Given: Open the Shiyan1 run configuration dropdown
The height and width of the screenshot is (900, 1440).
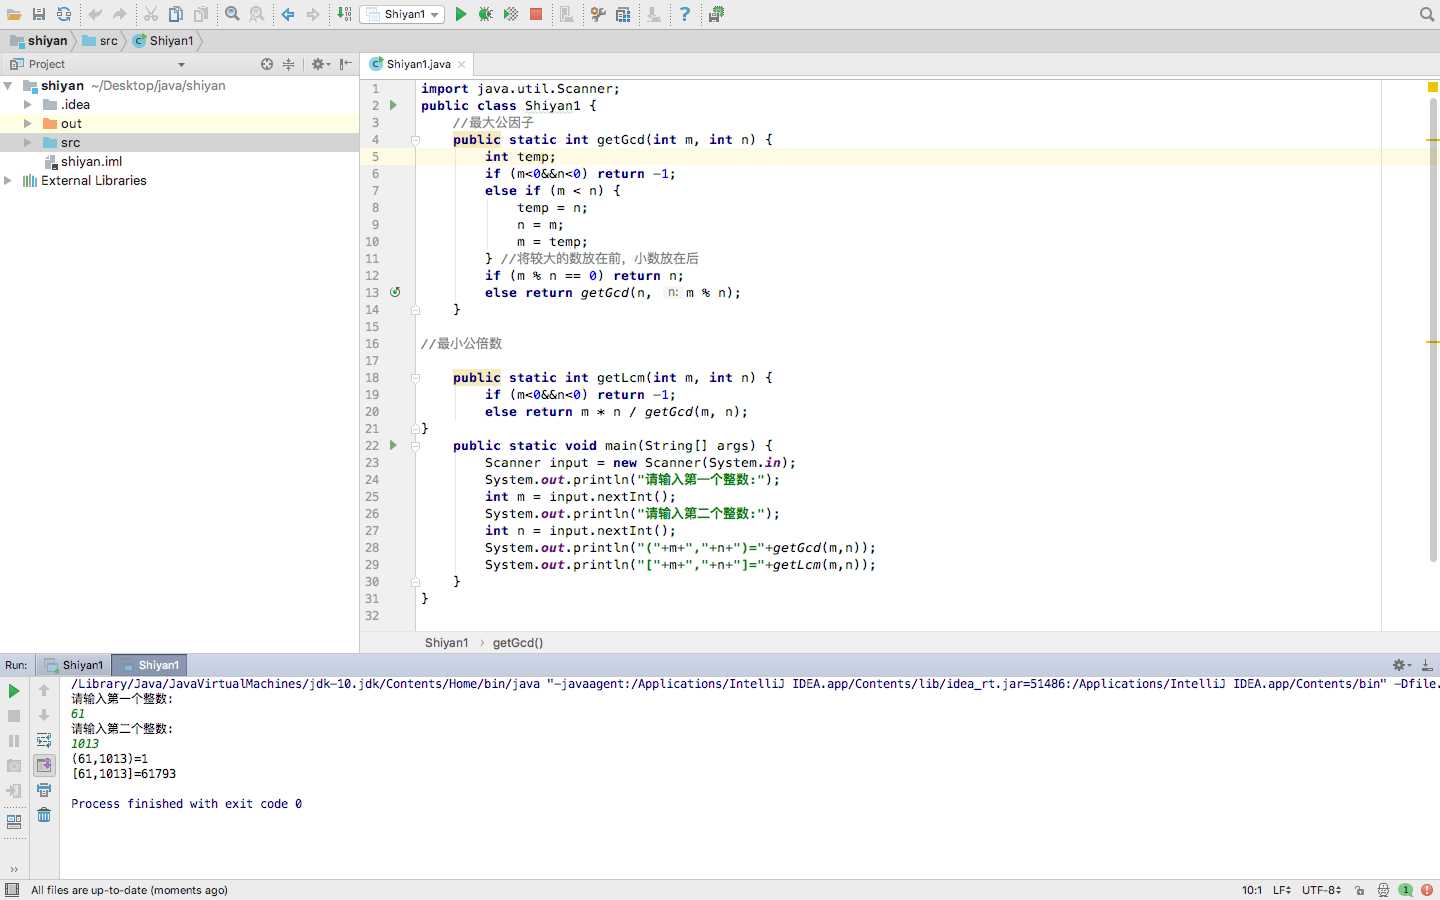Looking at the screenshot, I should coord(402,14).
